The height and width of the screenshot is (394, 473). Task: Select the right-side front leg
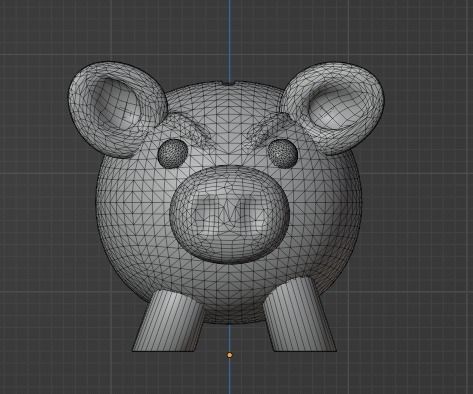(299, 315)
